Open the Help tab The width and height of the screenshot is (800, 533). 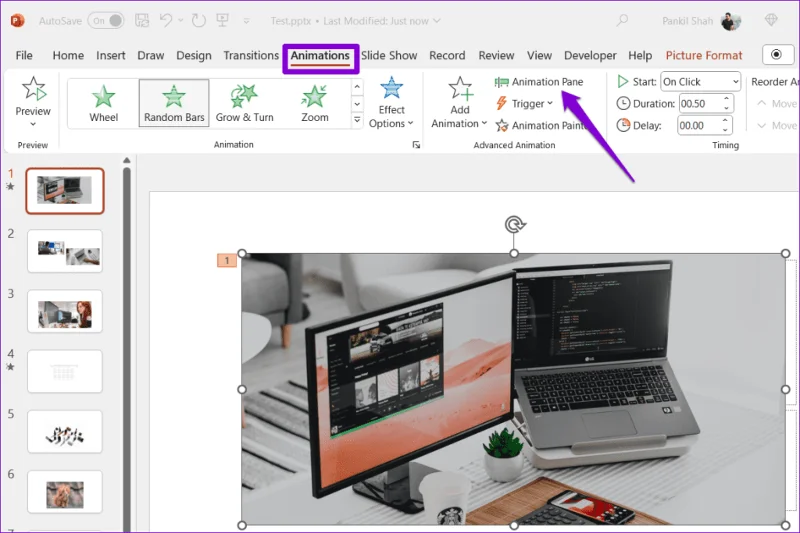pyautogui.click(x=640, y=55)
